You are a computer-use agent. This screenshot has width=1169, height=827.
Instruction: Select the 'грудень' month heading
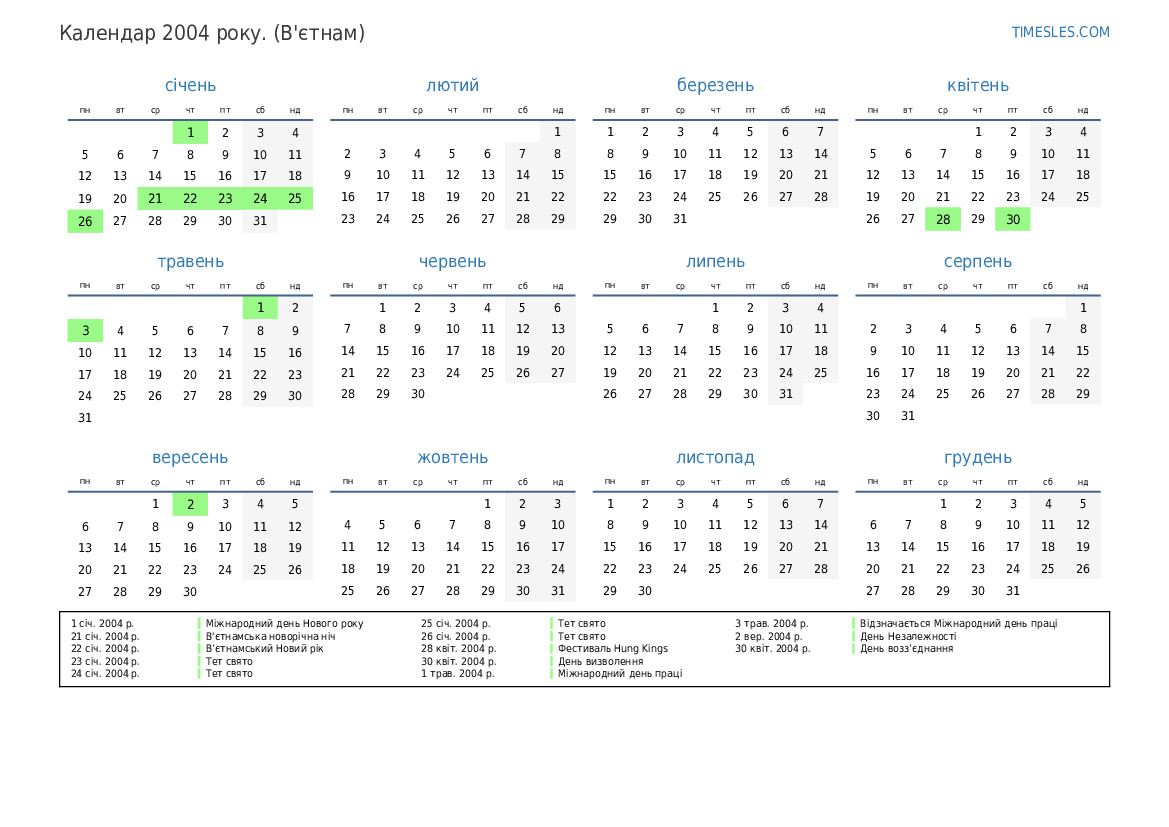(977, 458)
